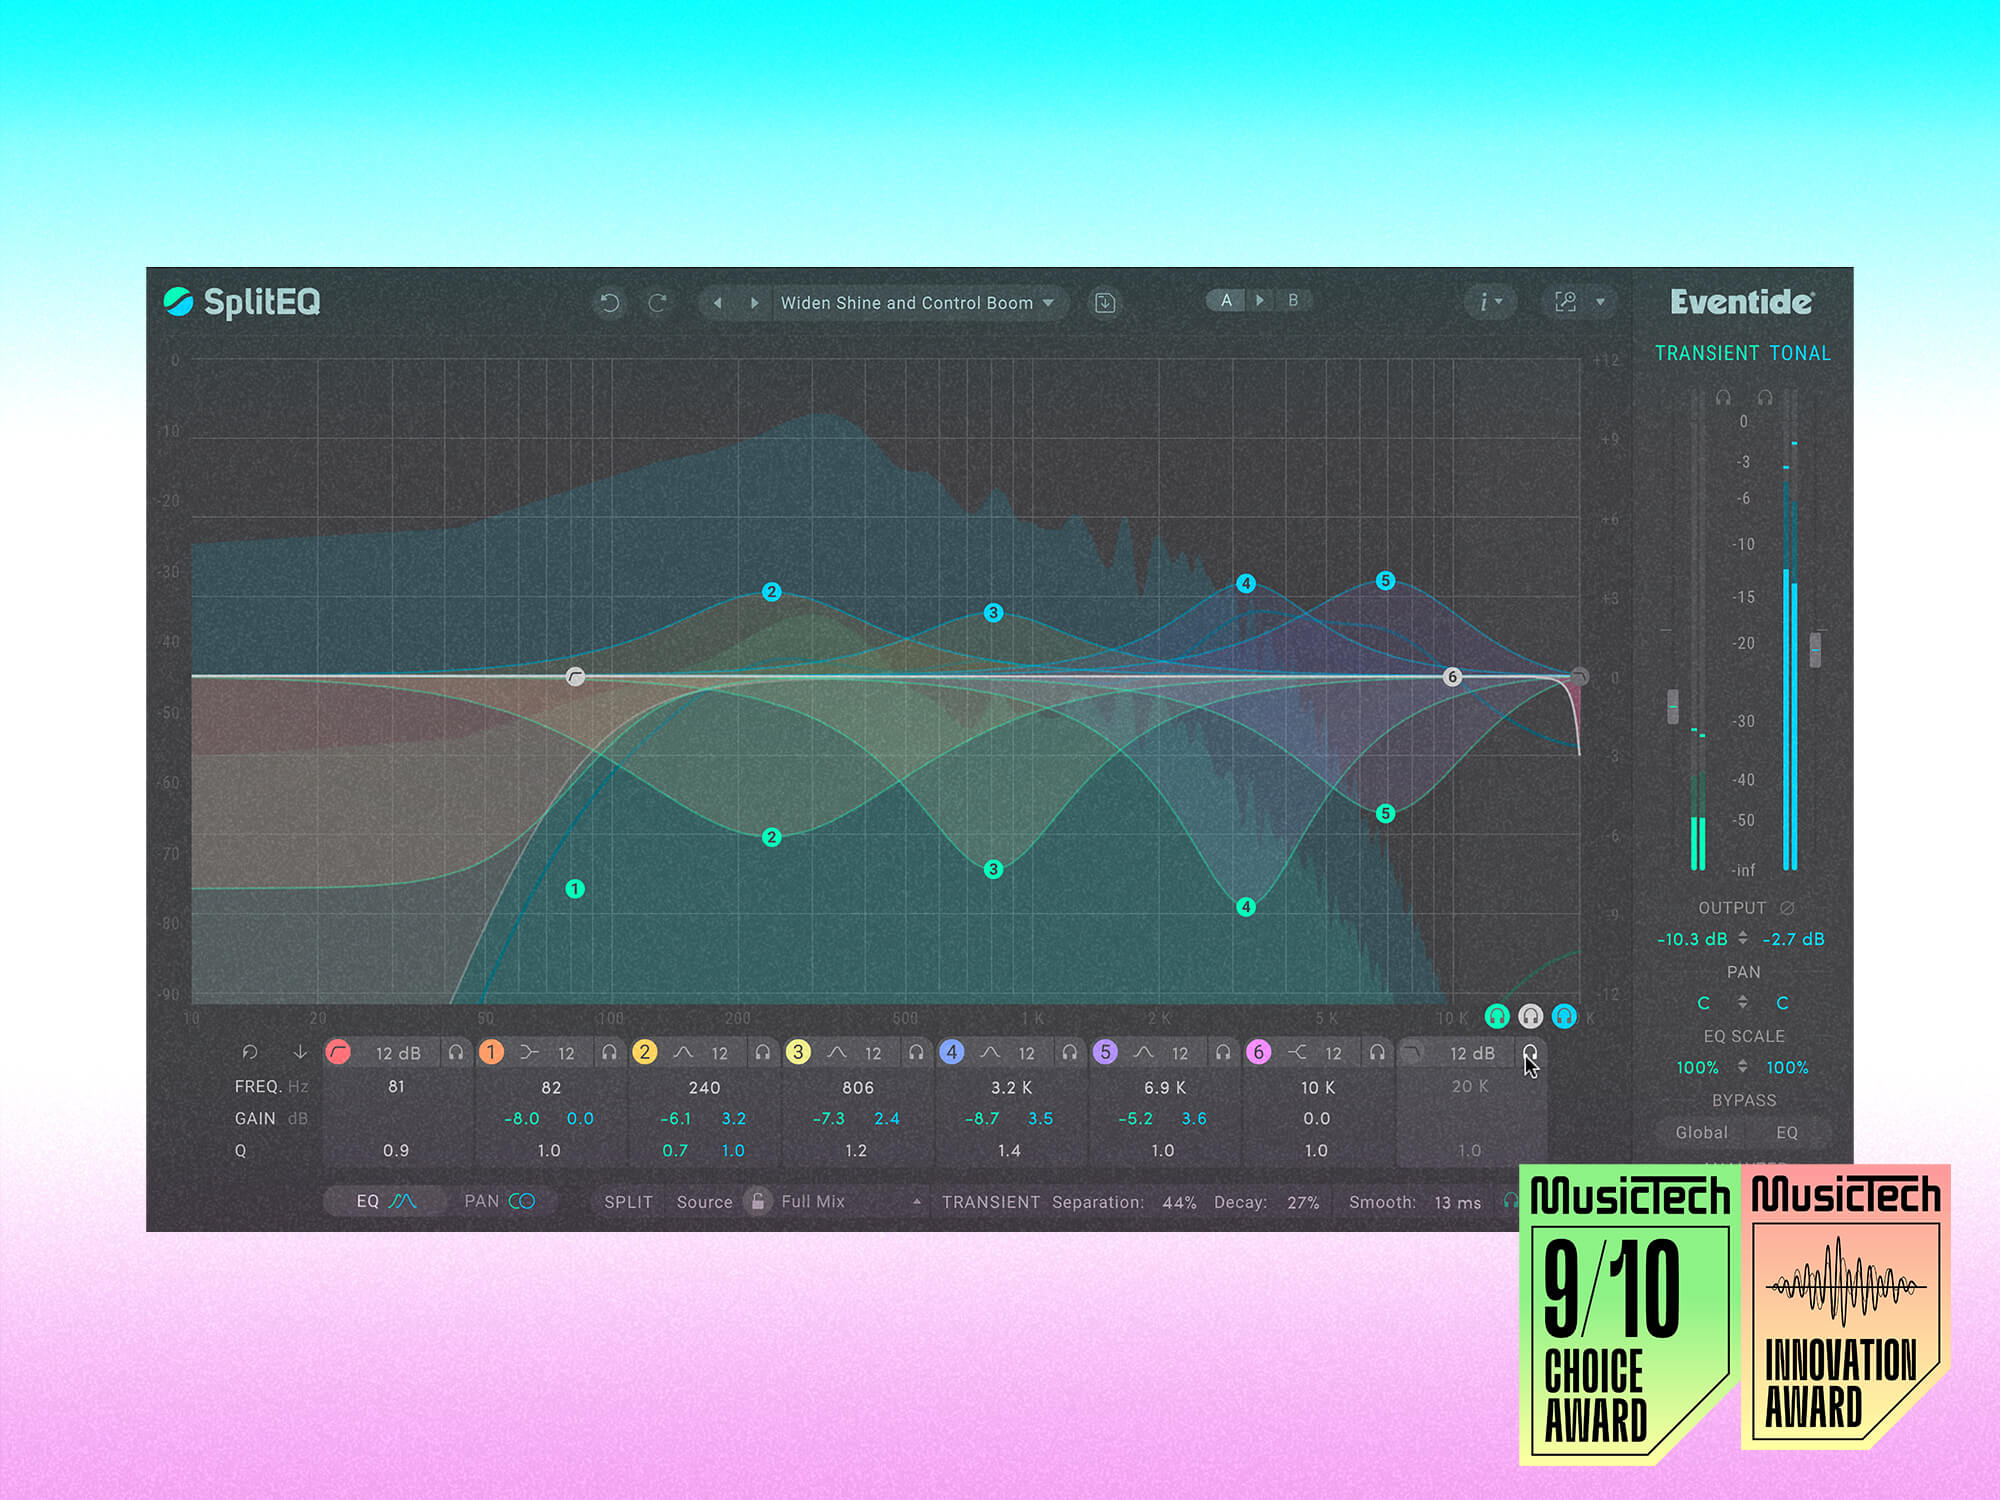
Task: Click the save preset icon
Action: click(x=1104, y=302)
